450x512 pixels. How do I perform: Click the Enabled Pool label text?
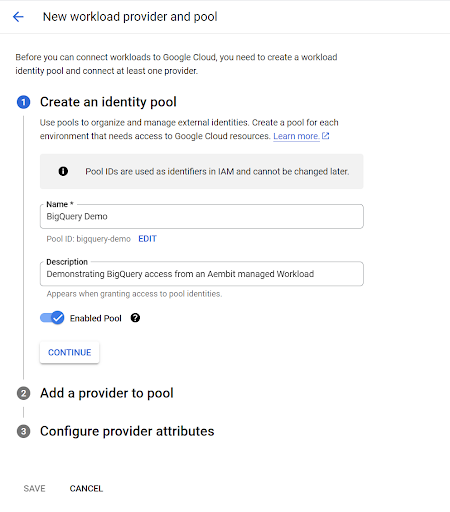click(96, 318)
